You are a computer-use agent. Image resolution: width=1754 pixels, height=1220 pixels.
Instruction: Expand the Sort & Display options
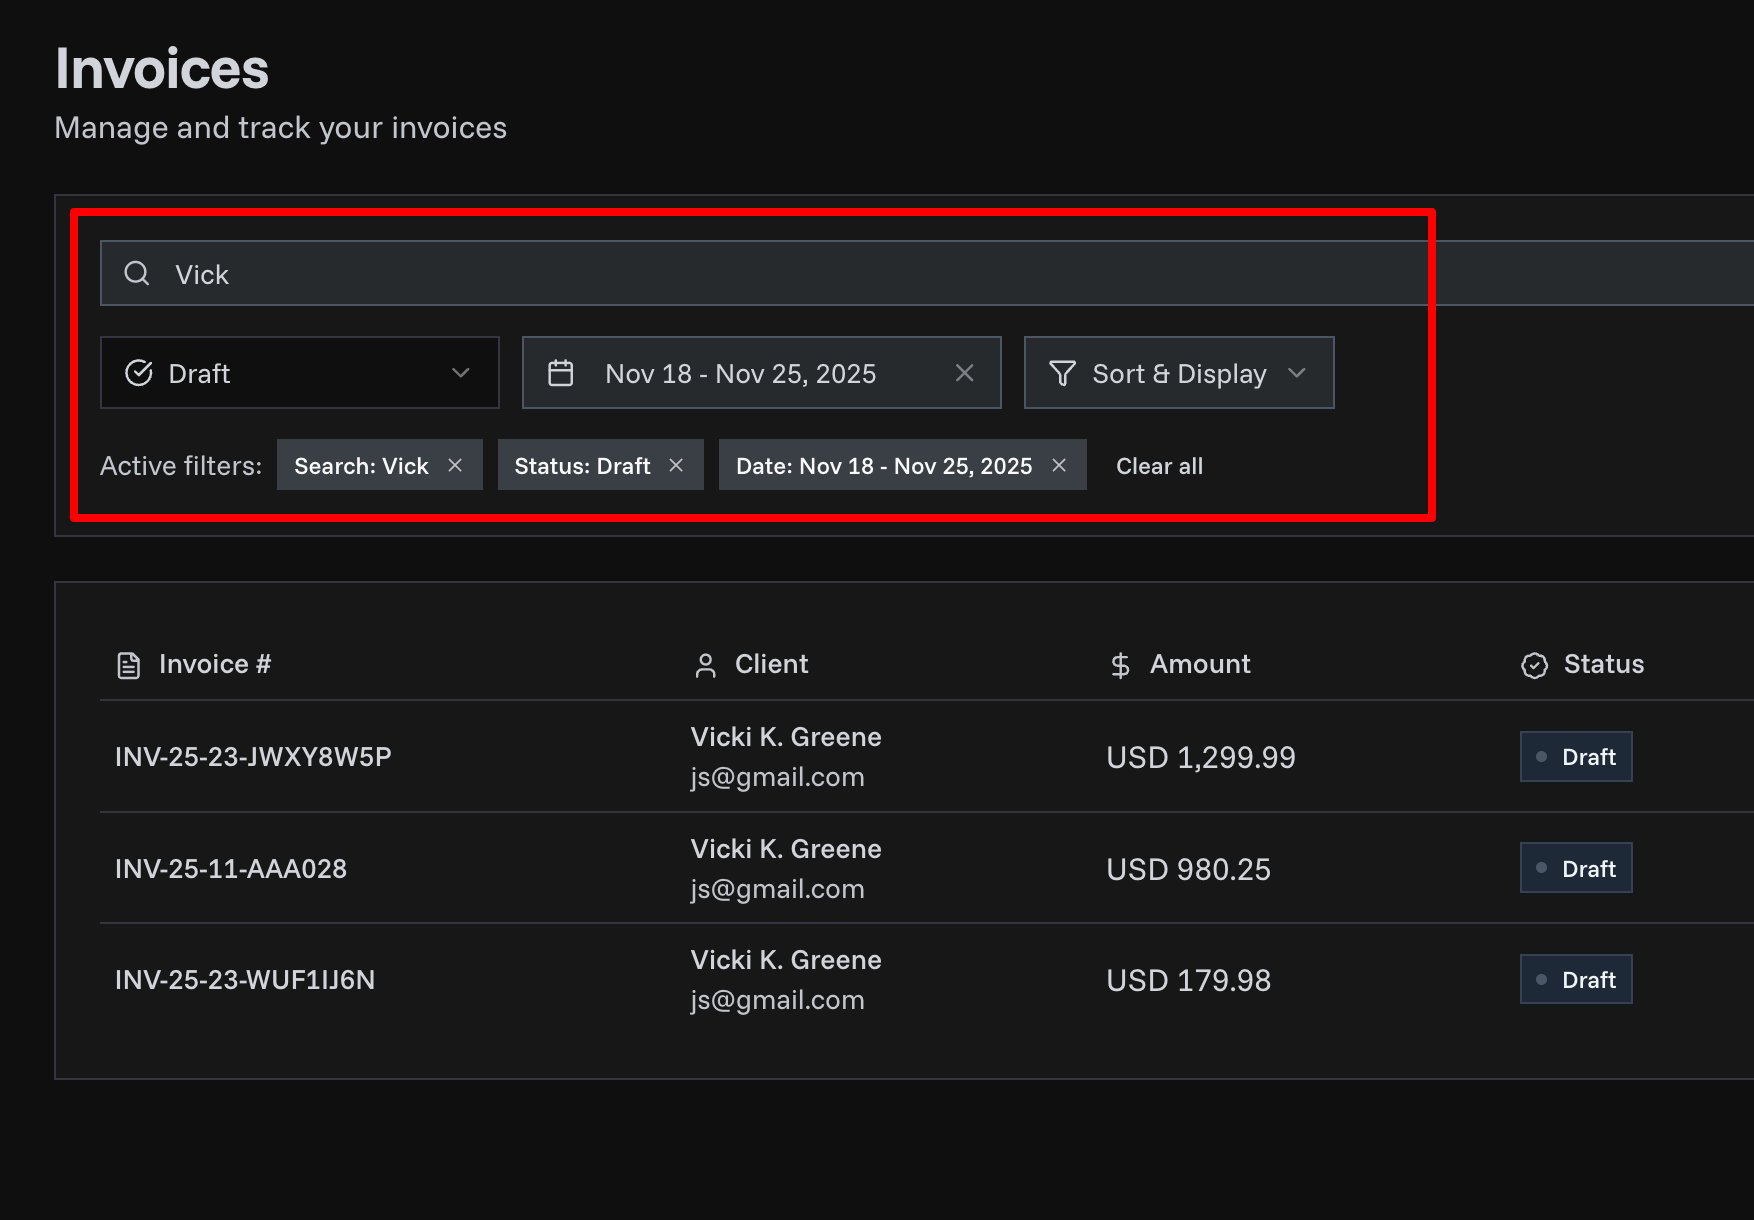click(x=1178, y=372)
